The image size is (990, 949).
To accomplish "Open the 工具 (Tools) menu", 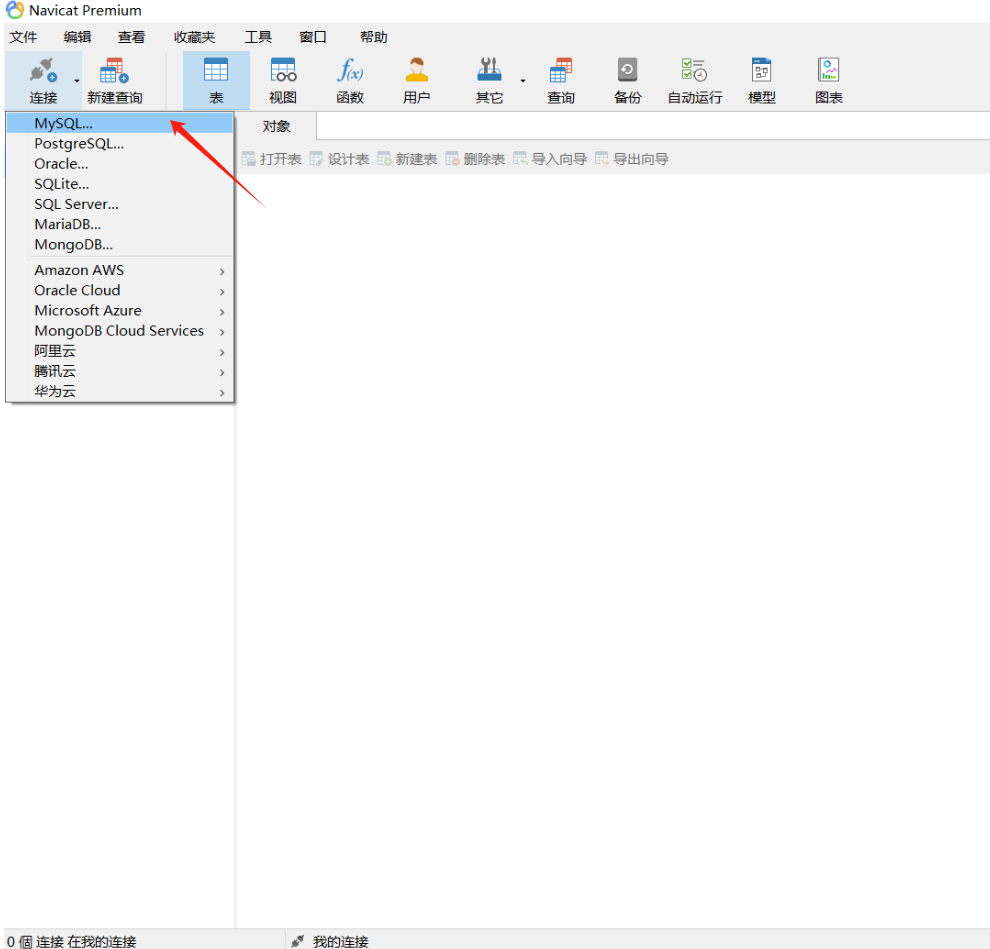I will 258,37.
